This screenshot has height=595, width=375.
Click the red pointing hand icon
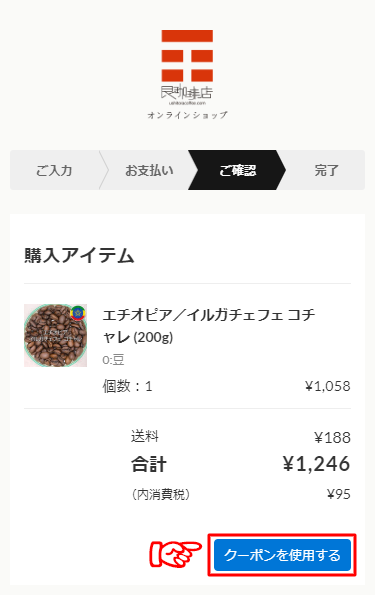click(175, 554)
